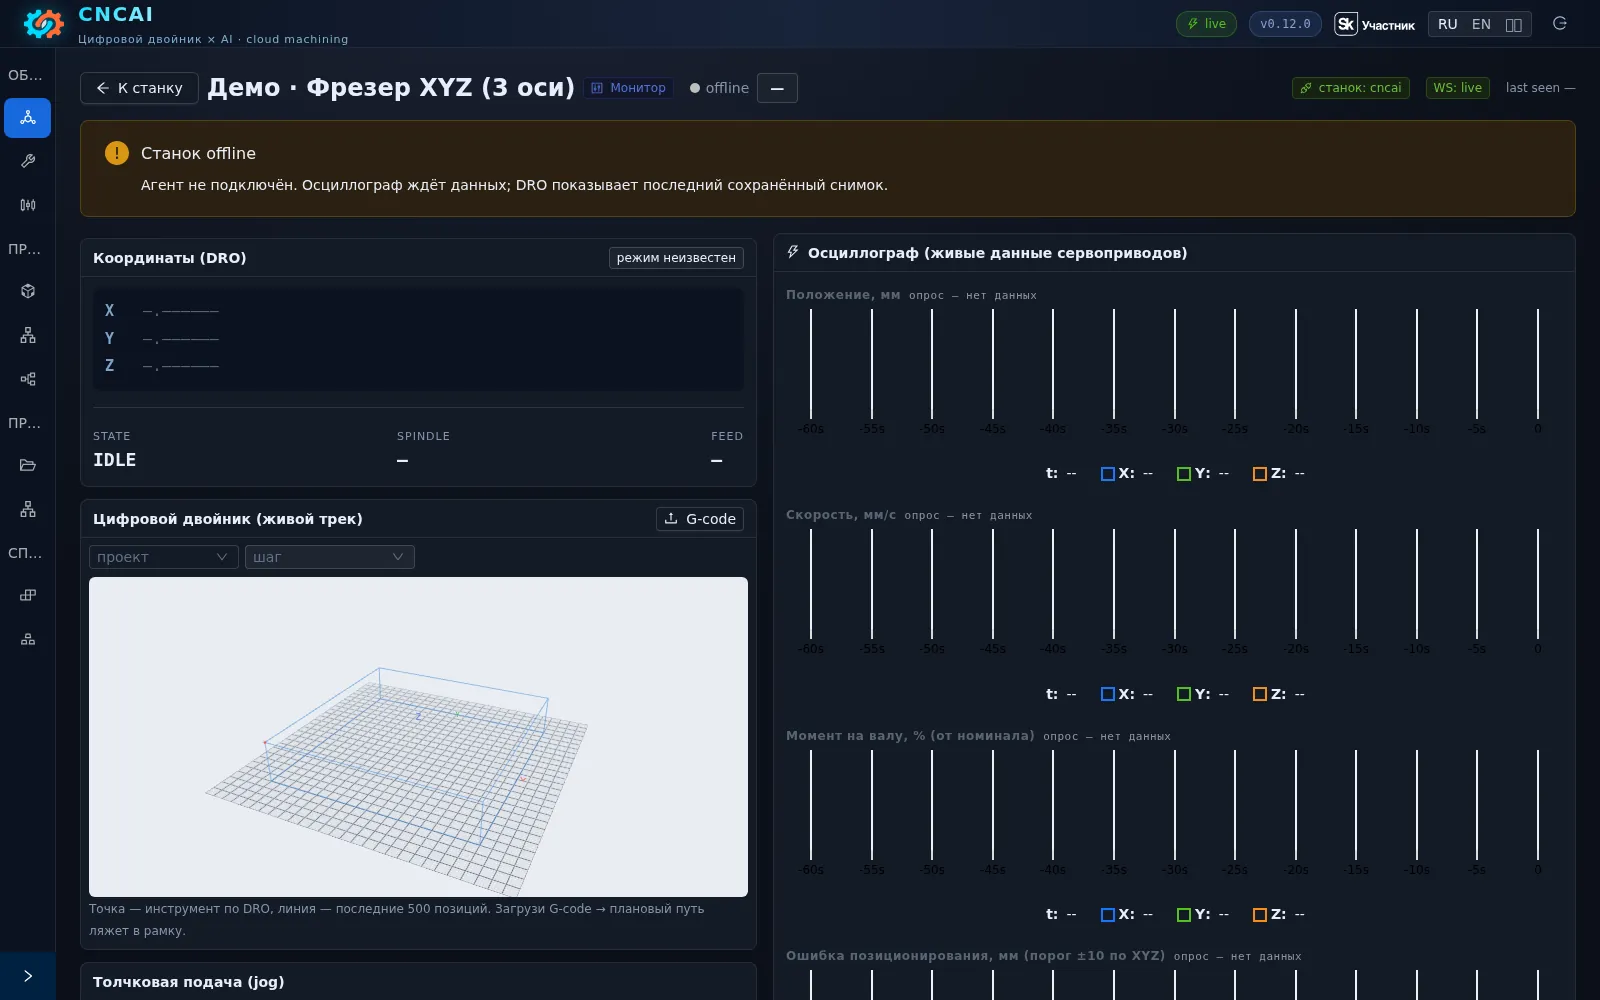This screenshot has height=1000, width=1600.
Task: Open the hierarchy icon below the cube icon
Action: tap(28, 335)
